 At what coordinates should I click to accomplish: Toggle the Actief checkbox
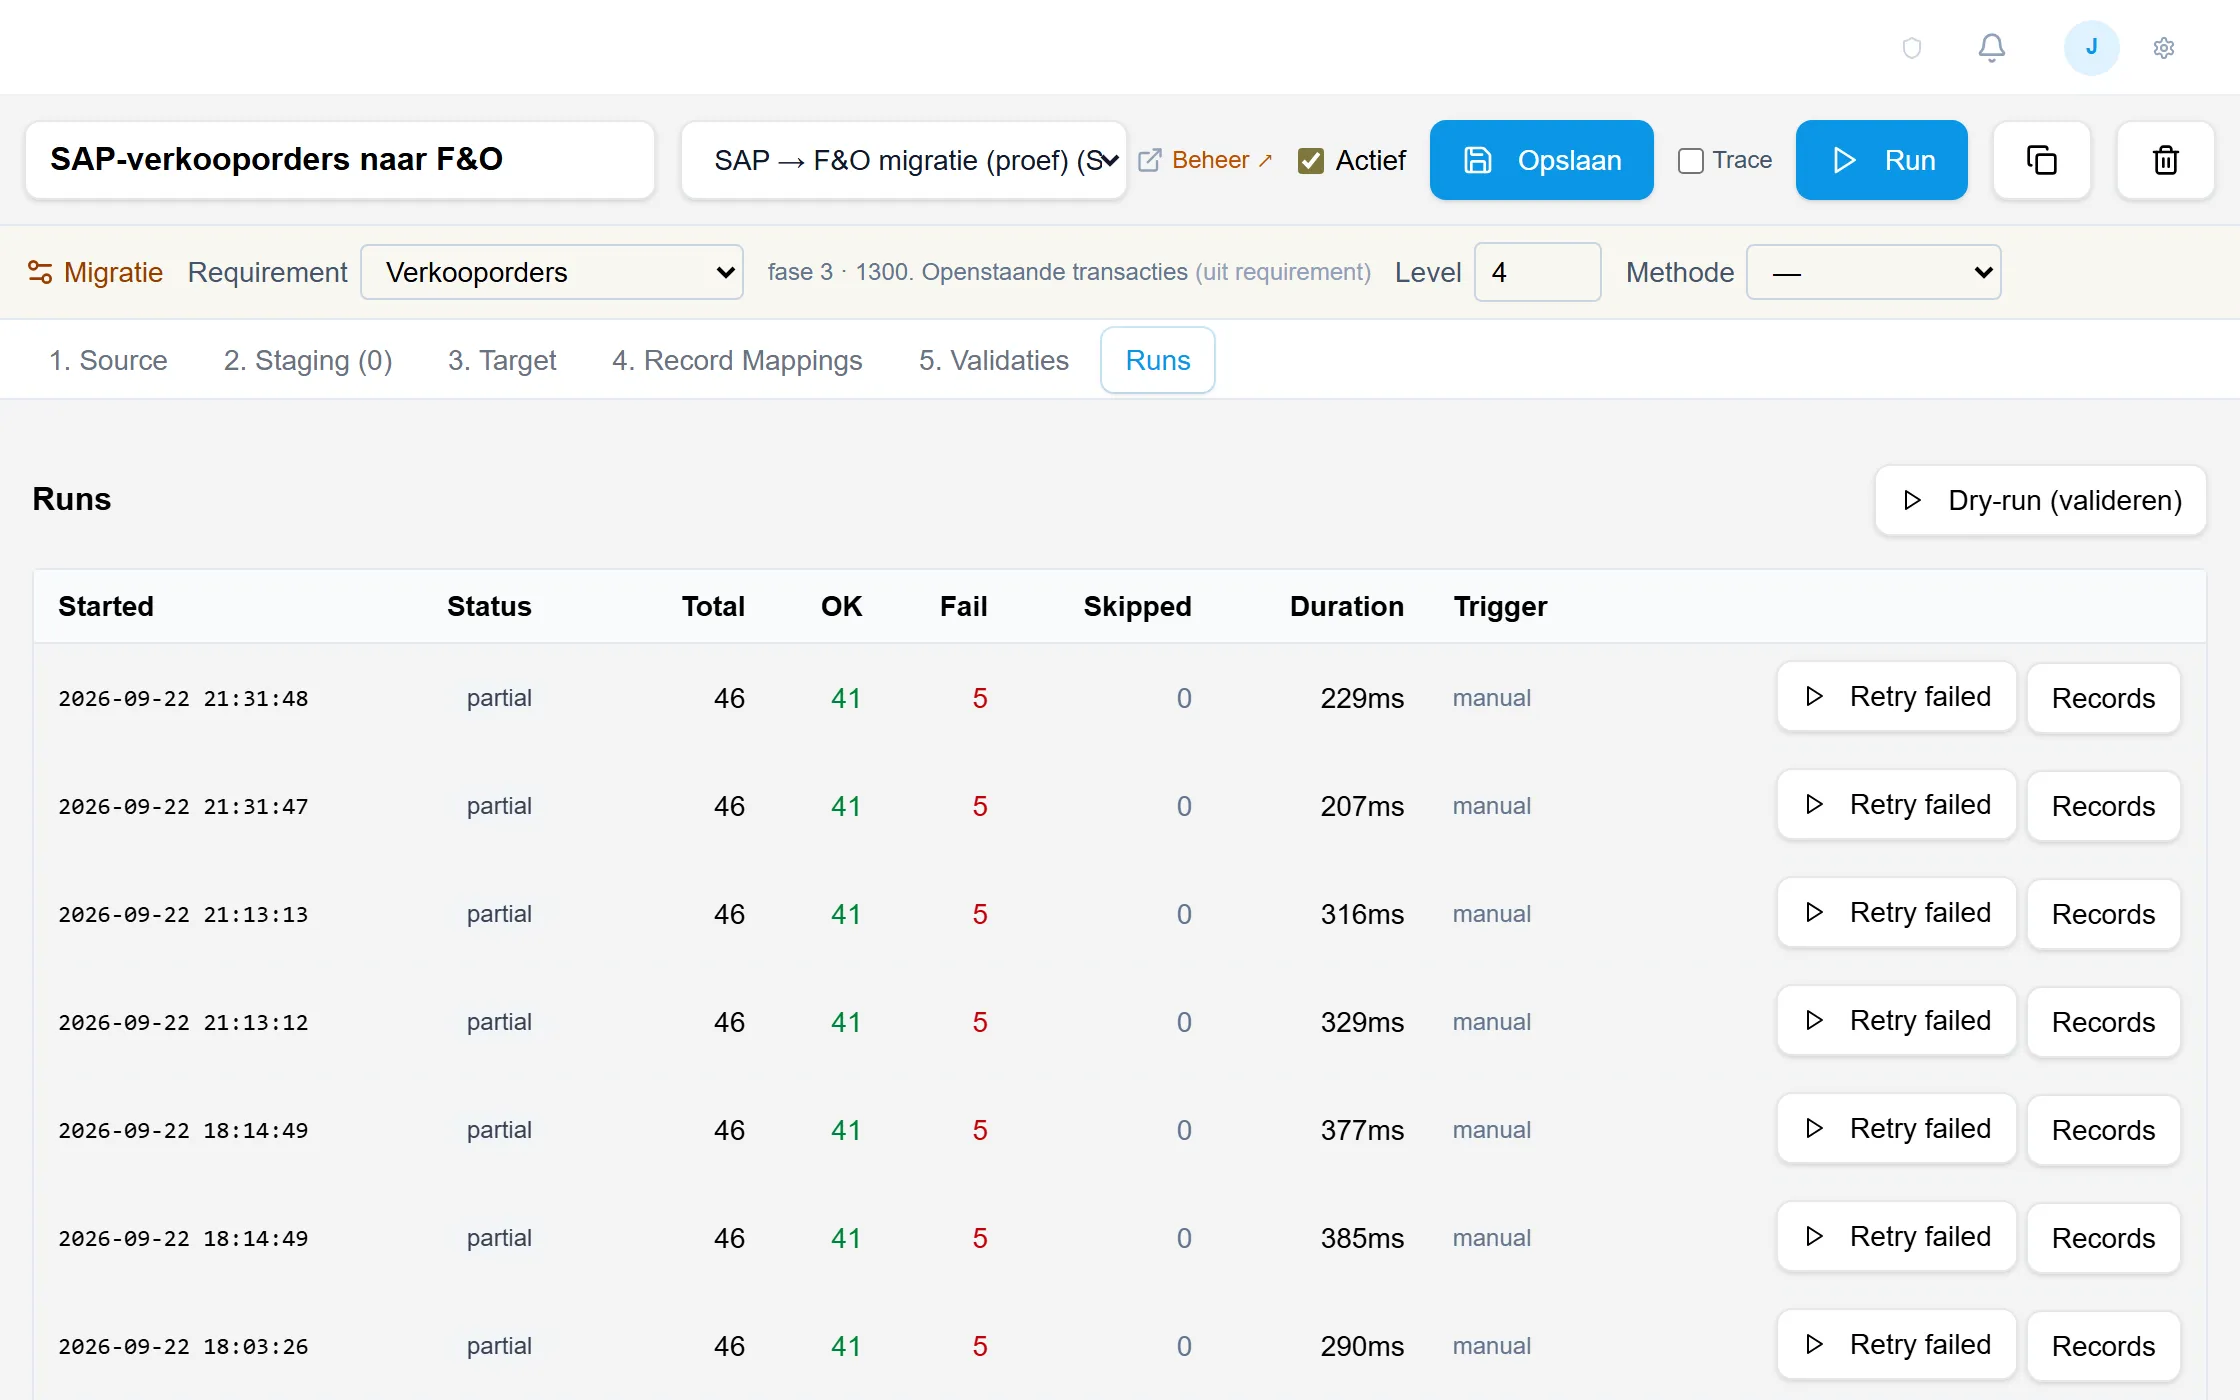click(1310, 161)
